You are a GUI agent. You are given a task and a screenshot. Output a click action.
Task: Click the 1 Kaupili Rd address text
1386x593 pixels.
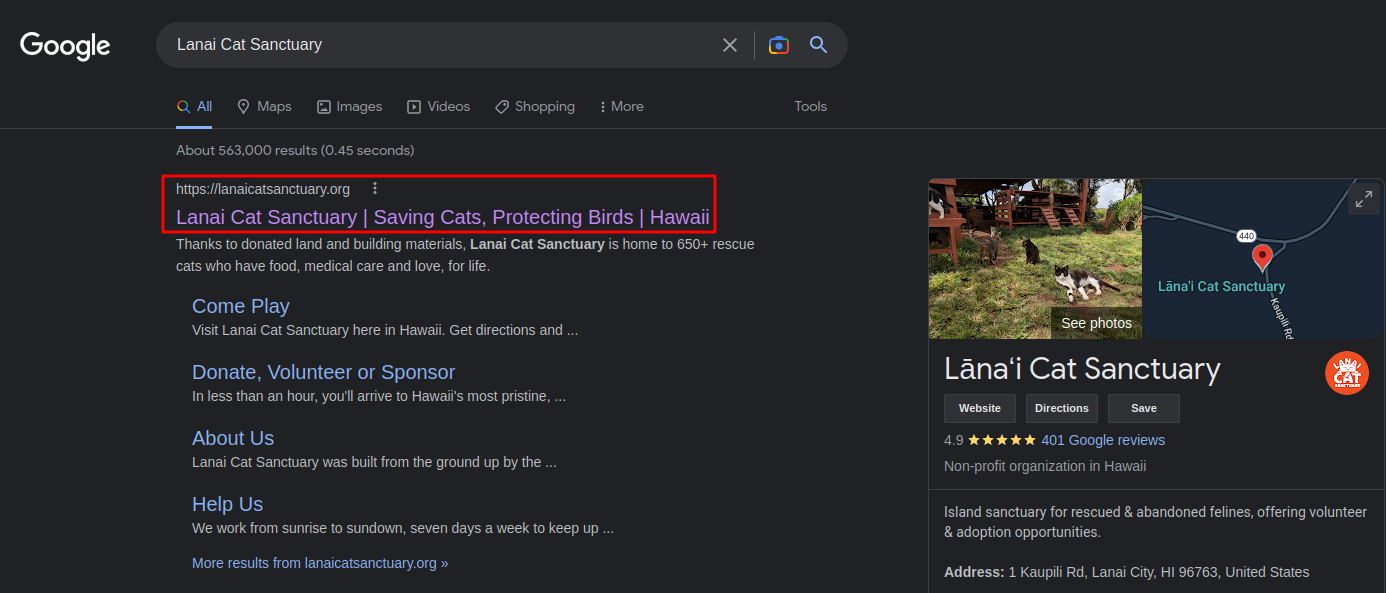pyautogui.click(x=1158, y=572)
